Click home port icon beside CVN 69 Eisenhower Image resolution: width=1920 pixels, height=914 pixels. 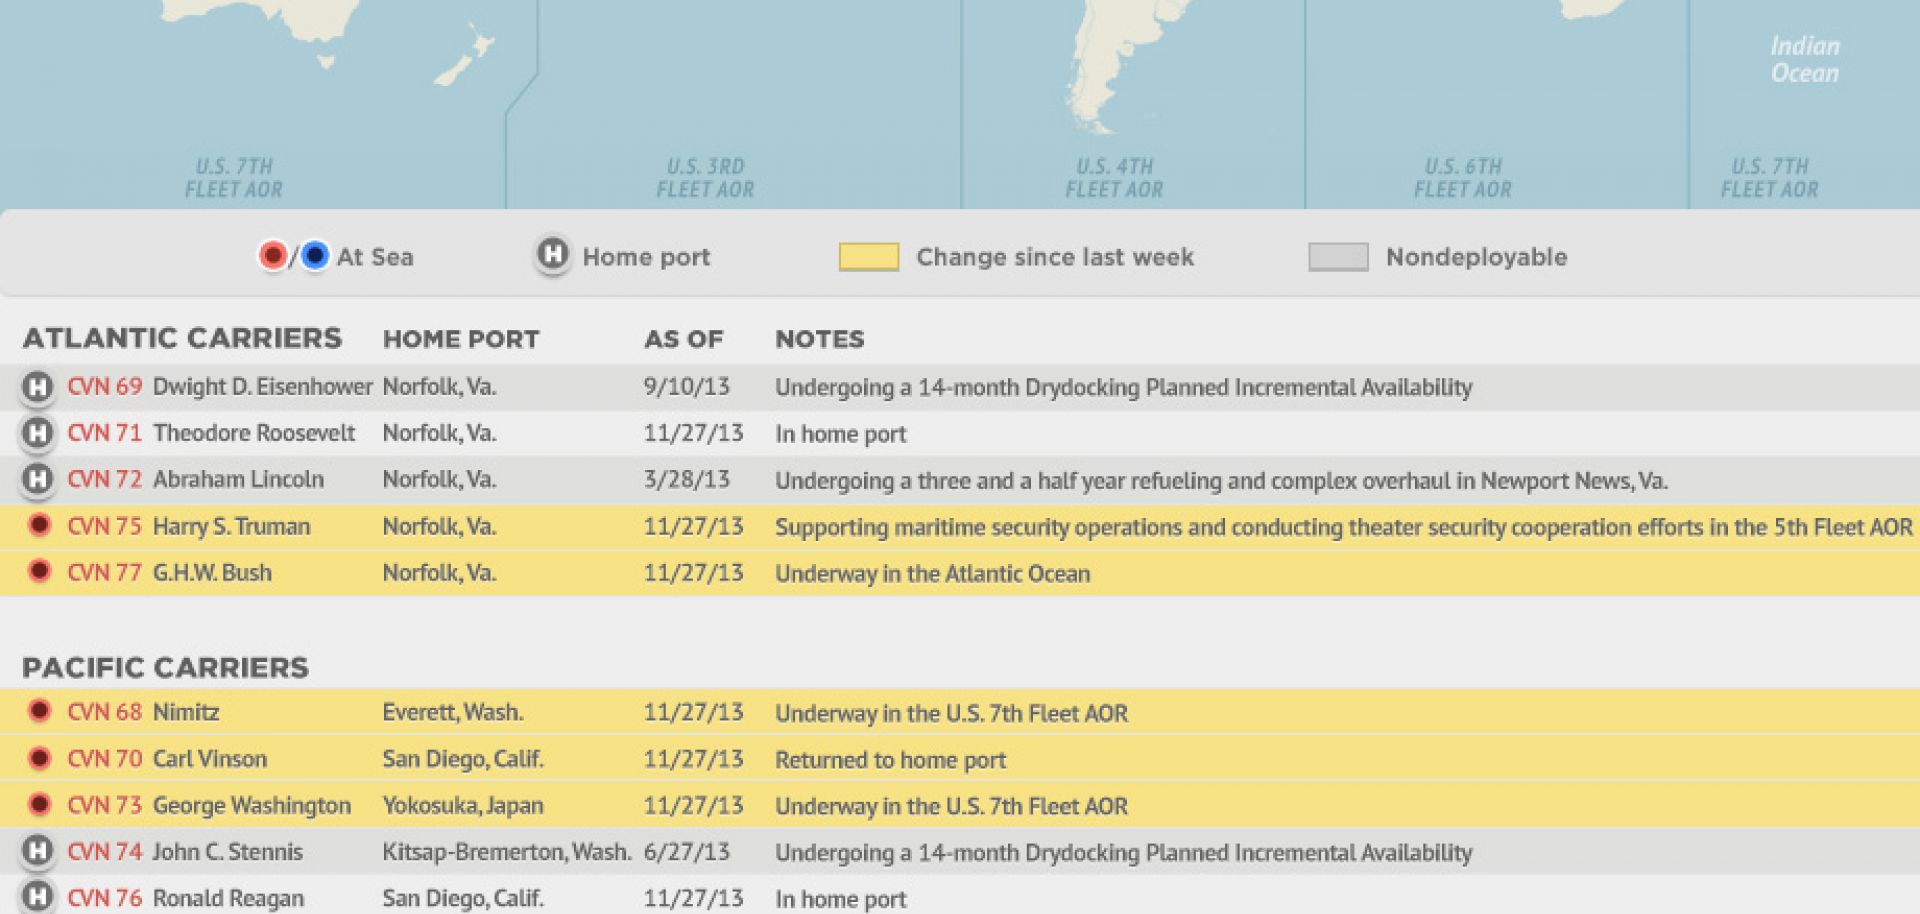[x=38, y=387]
